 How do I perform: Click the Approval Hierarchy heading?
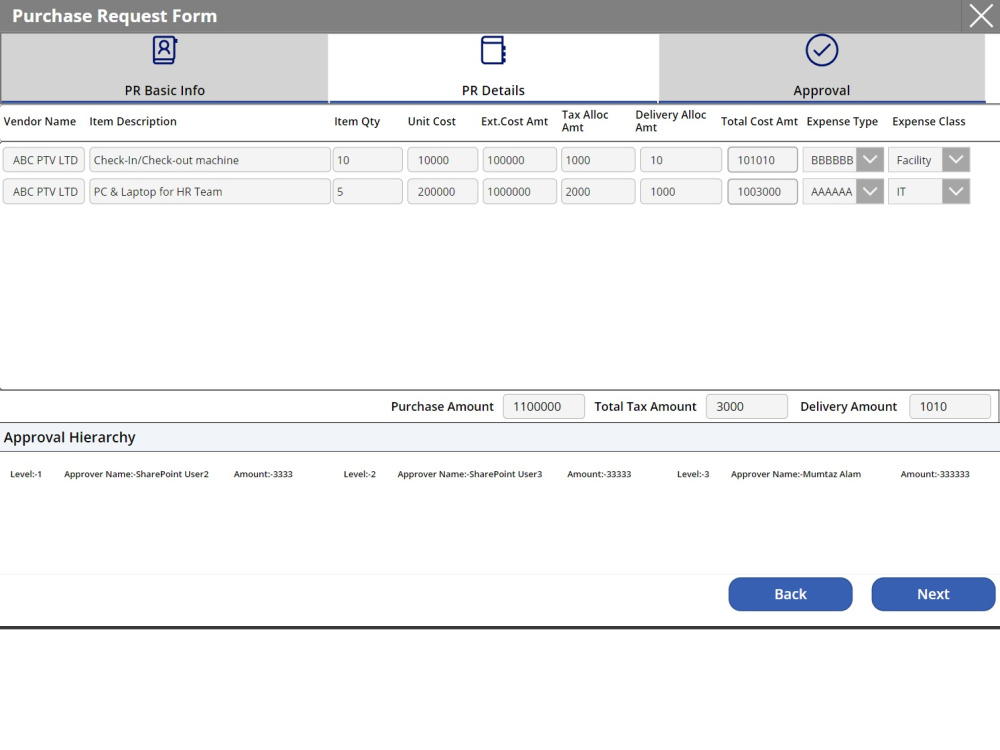tap(70, 438)
